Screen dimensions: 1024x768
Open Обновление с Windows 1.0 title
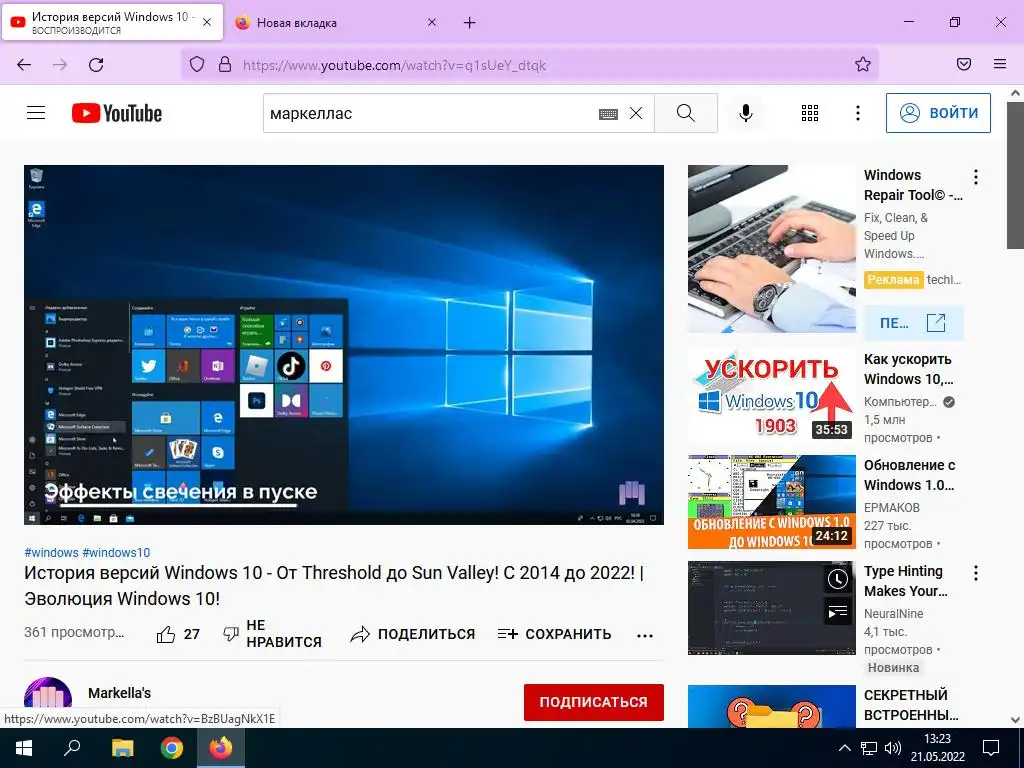tap(909, 475)
